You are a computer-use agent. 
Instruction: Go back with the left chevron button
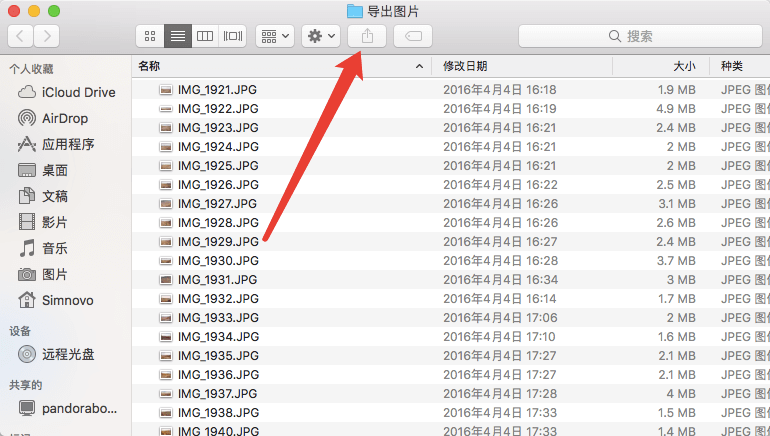(x=21, y=36)
